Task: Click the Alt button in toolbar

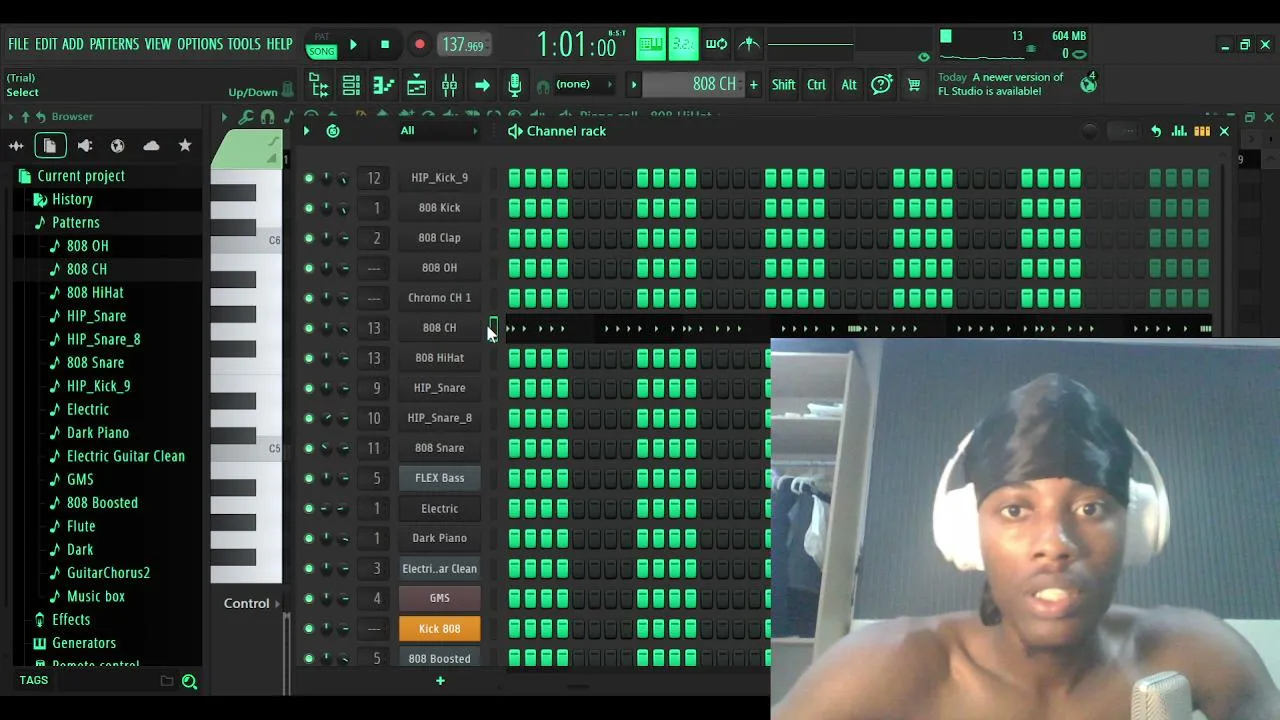Action: (x=849, y=85)
